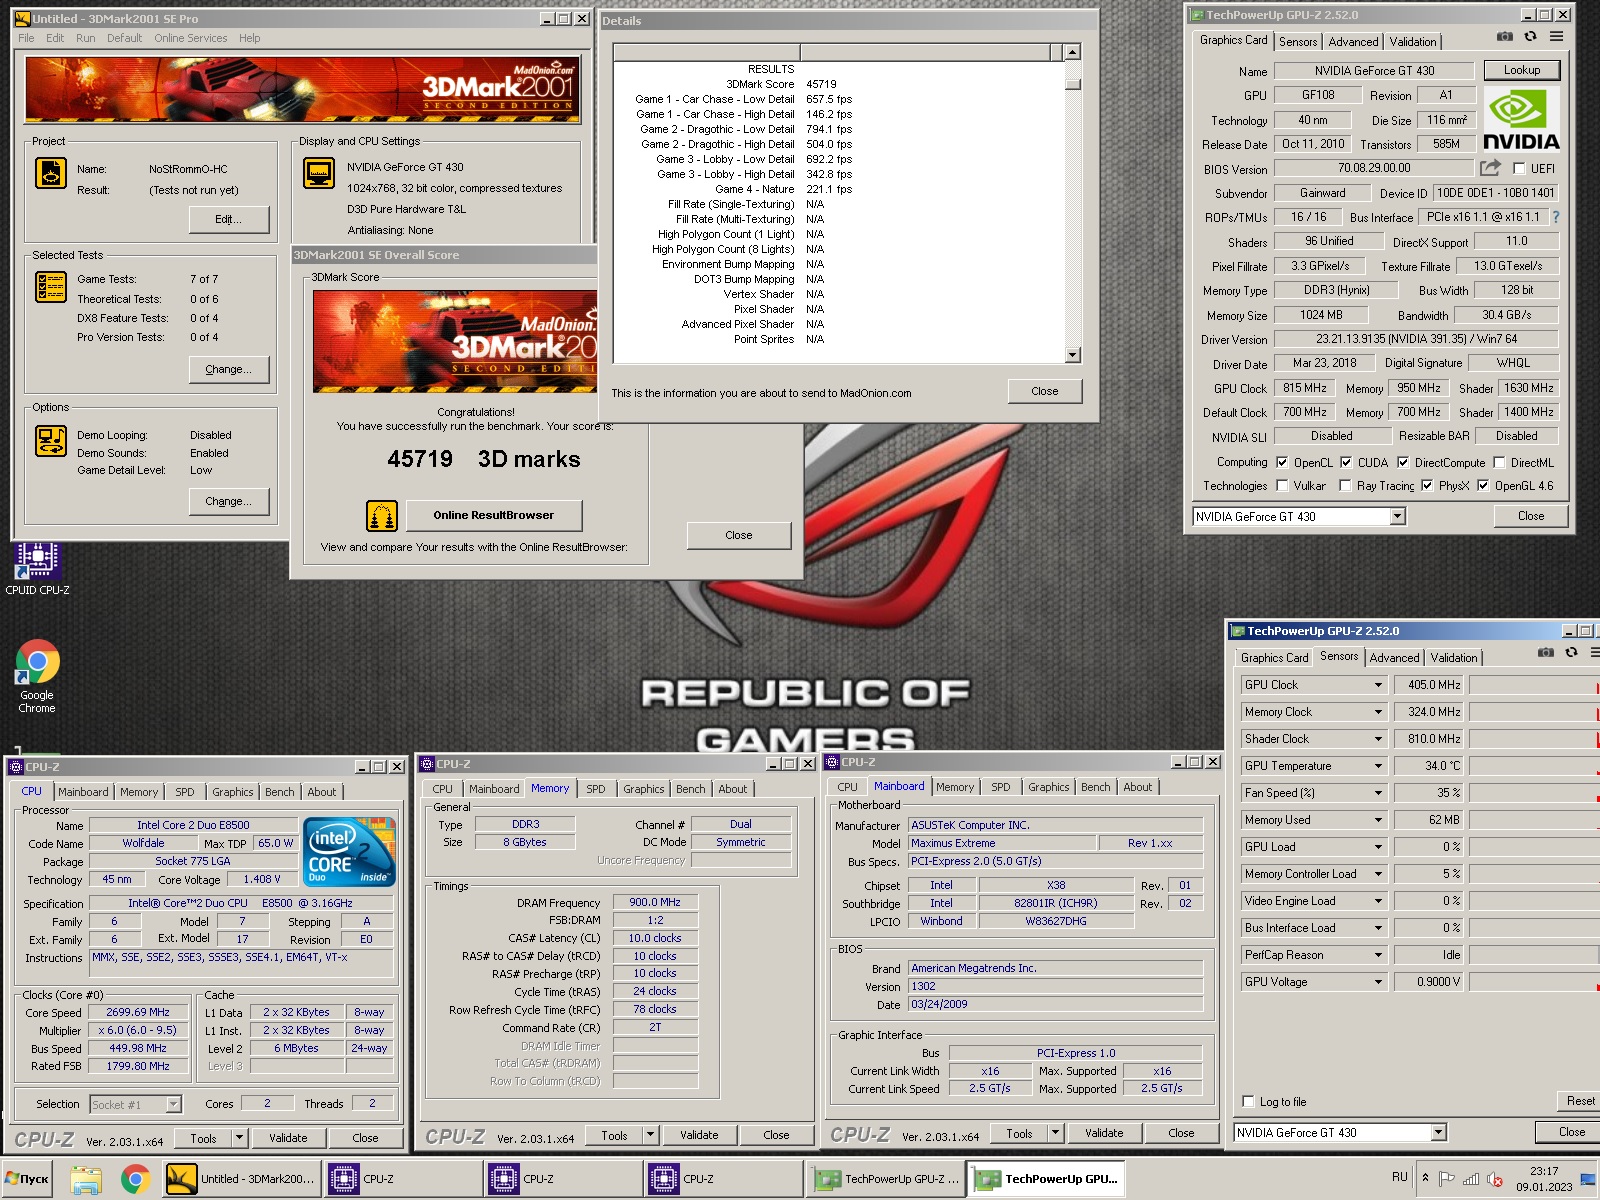Toggle the DirectML checkbox
Screen dimensions: 1600x1200
tap(1499, 462)
